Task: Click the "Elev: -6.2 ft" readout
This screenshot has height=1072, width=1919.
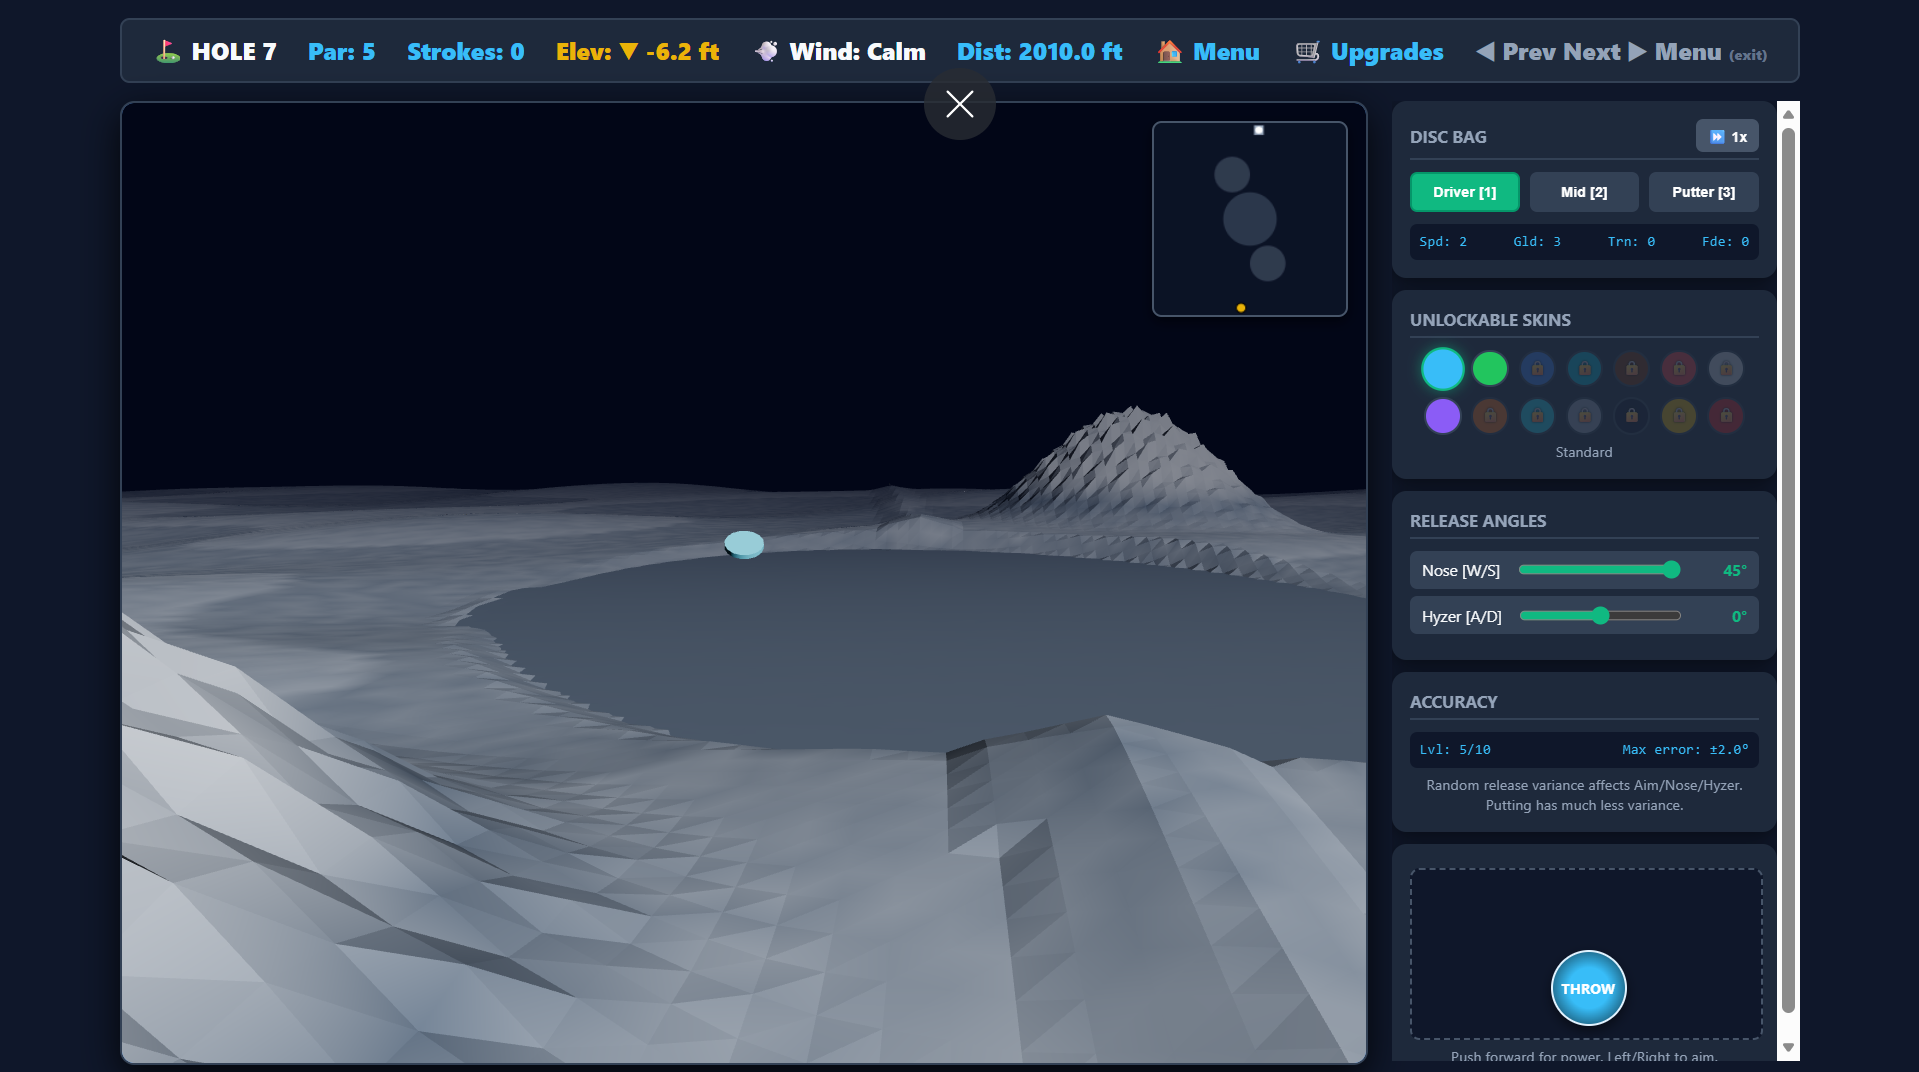Action: click(x=637, y=52)
